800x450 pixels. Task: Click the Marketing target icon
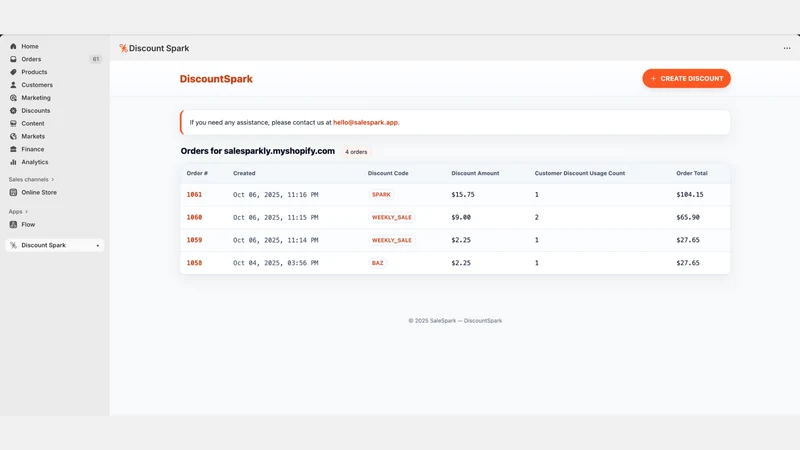click(x=13, y=97)
